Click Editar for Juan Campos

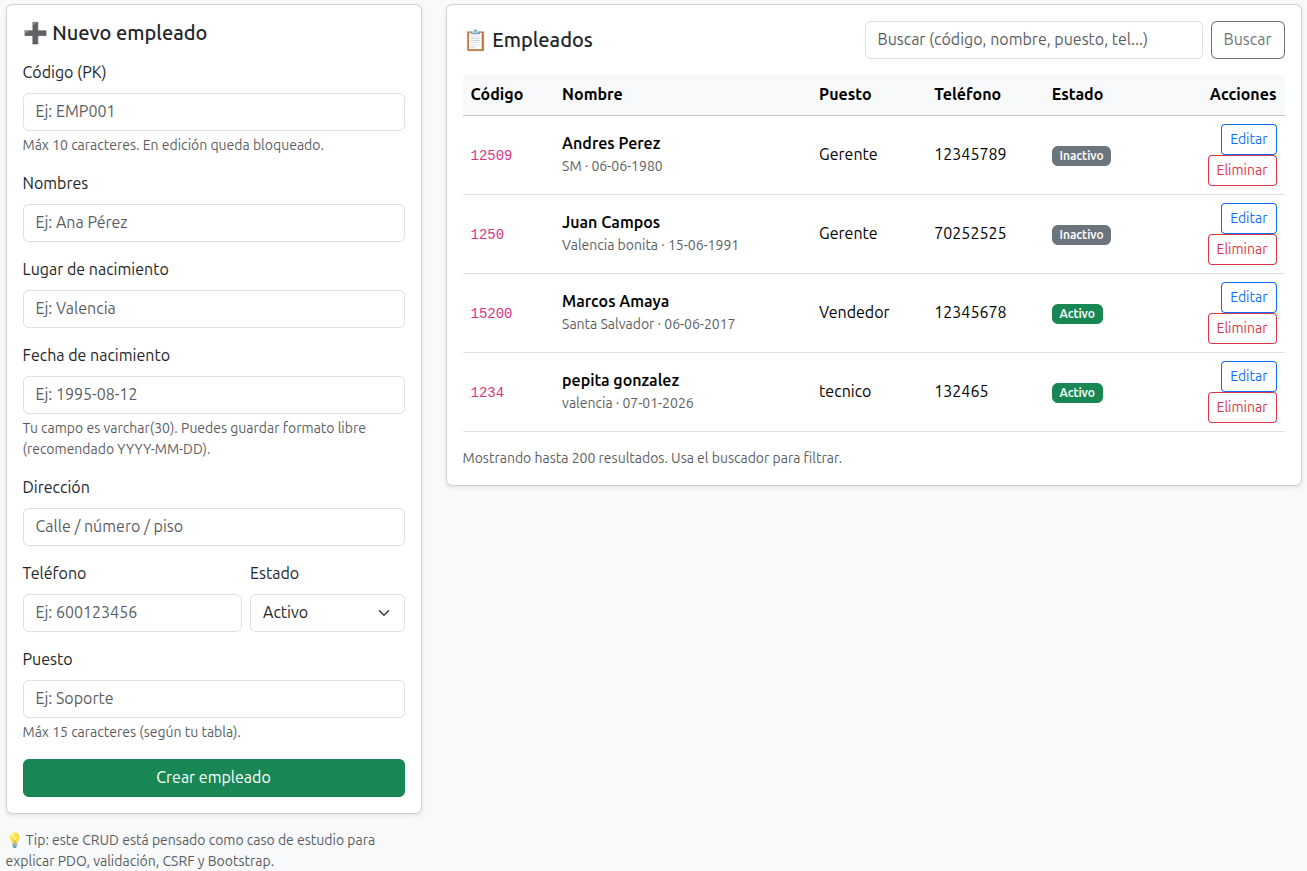tap(1248, 218)
